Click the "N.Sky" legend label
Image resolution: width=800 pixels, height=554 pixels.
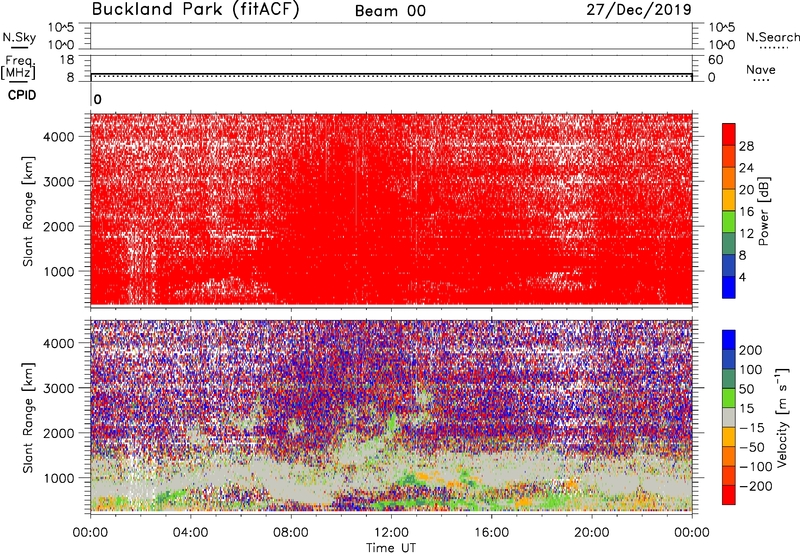(x=19, y=37)
